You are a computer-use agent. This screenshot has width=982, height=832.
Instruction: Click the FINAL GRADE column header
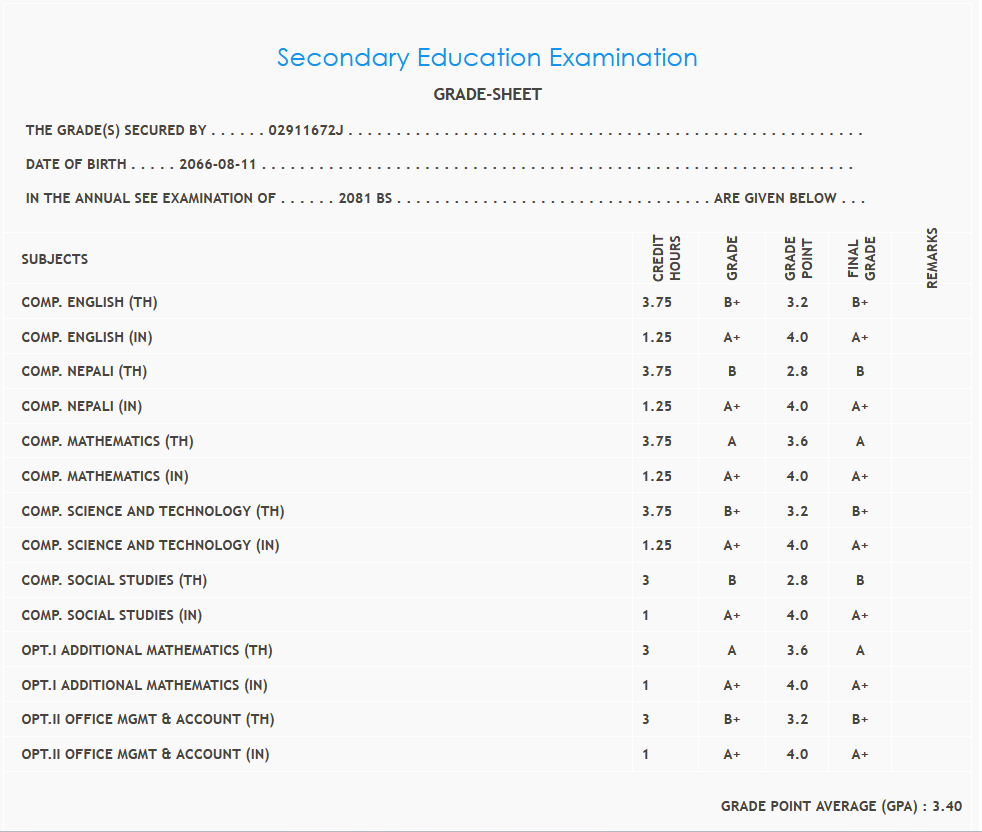click(x=861, y=259)
